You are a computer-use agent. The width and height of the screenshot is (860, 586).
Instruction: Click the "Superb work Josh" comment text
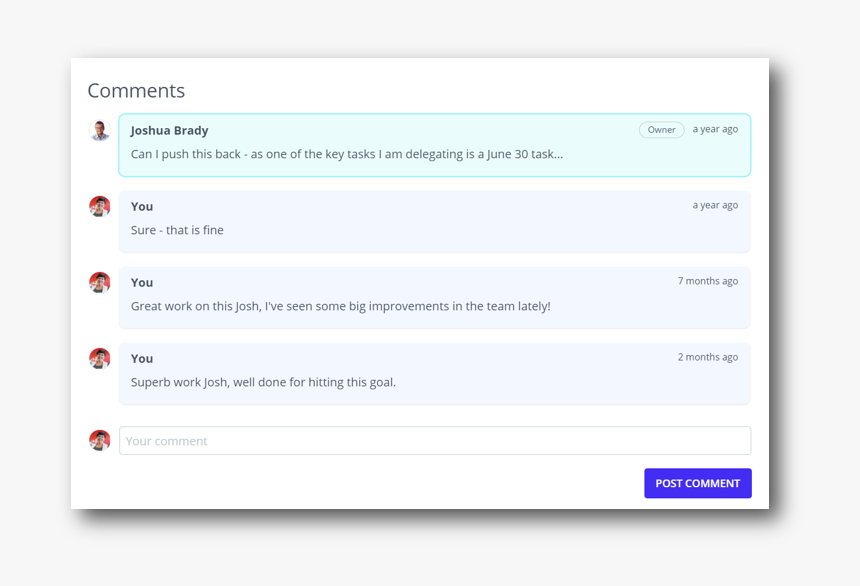coord(263,382)
